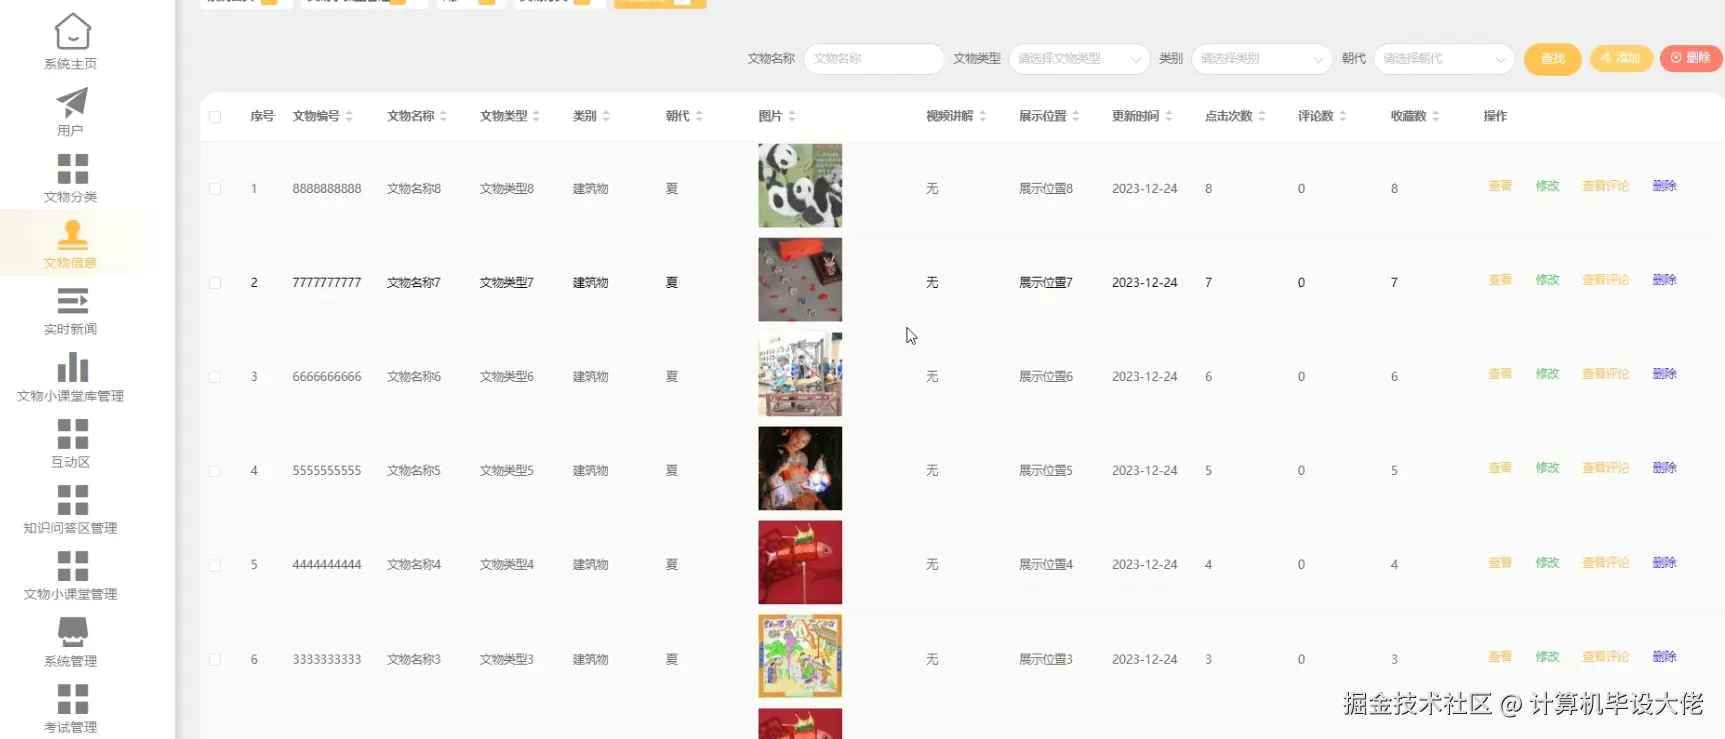Sort by 文物类型 column arrows
Image resolution: width=1725 pixels, height=739 pixels.
[536, 116]
